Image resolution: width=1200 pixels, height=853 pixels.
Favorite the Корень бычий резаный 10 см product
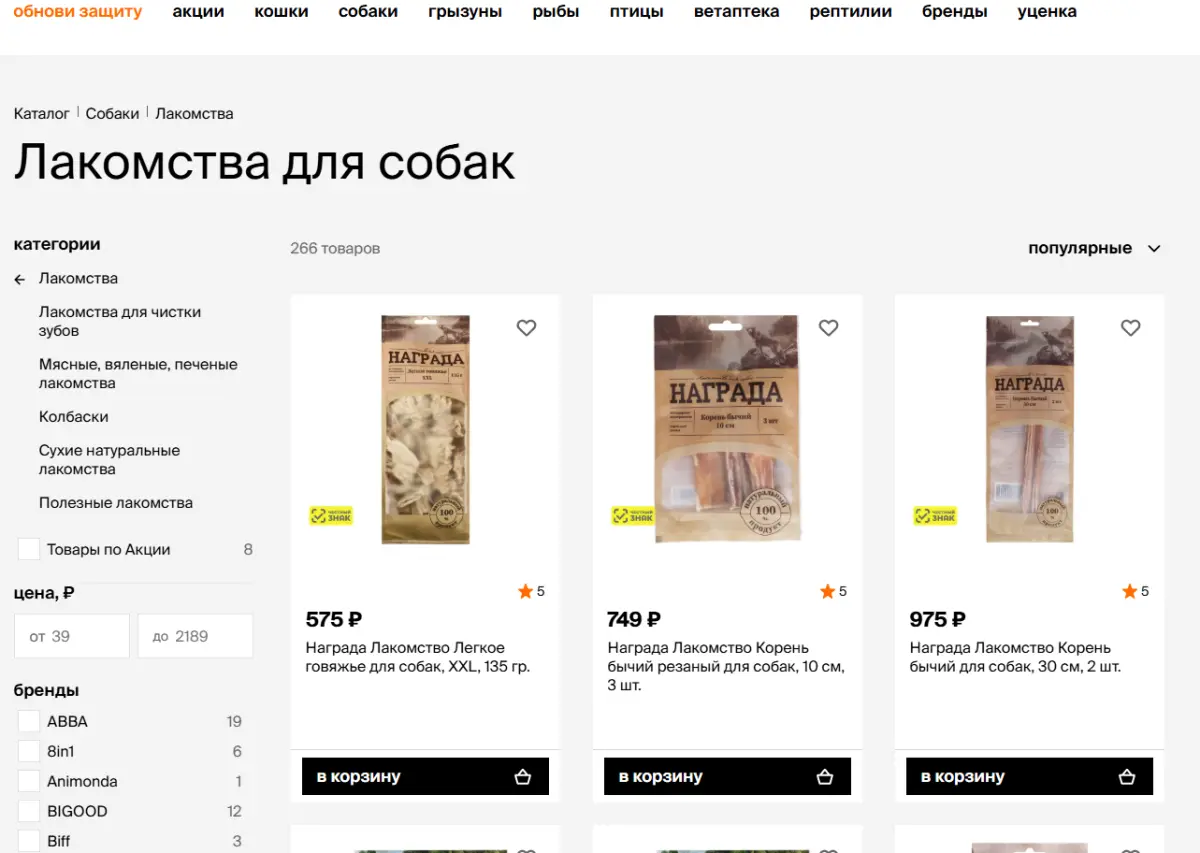coord(828,327)
